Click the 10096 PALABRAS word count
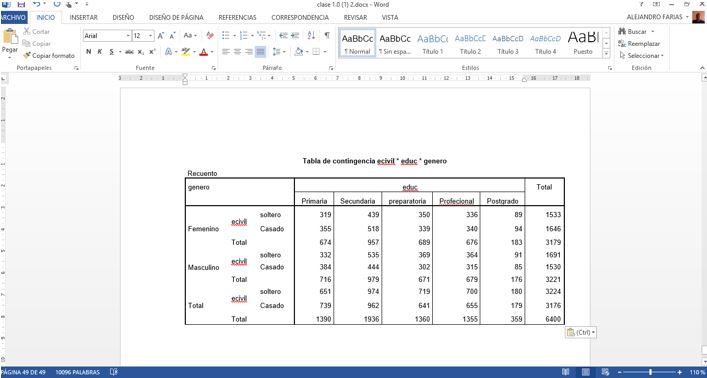Image resolution: width=707 pixels, height=378 pixels. (x=78, y=372)
